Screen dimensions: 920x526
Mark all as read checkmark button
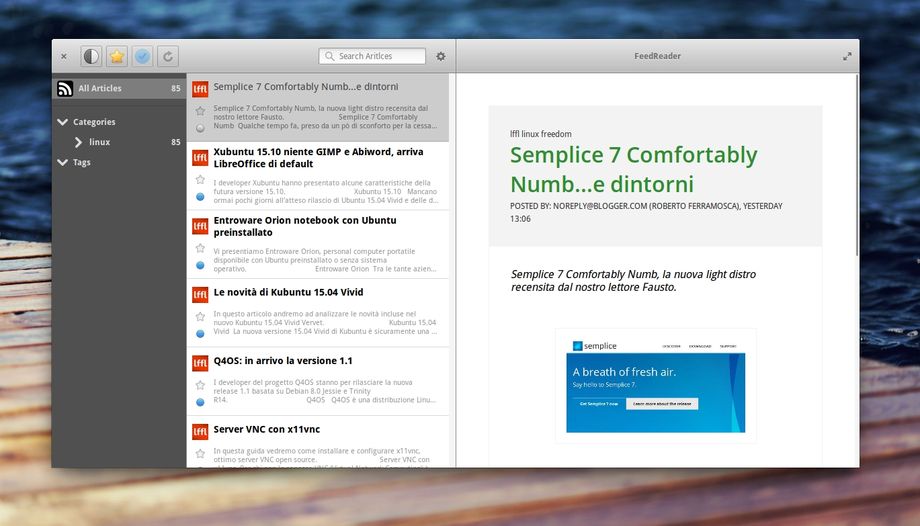tap(142, 56)
